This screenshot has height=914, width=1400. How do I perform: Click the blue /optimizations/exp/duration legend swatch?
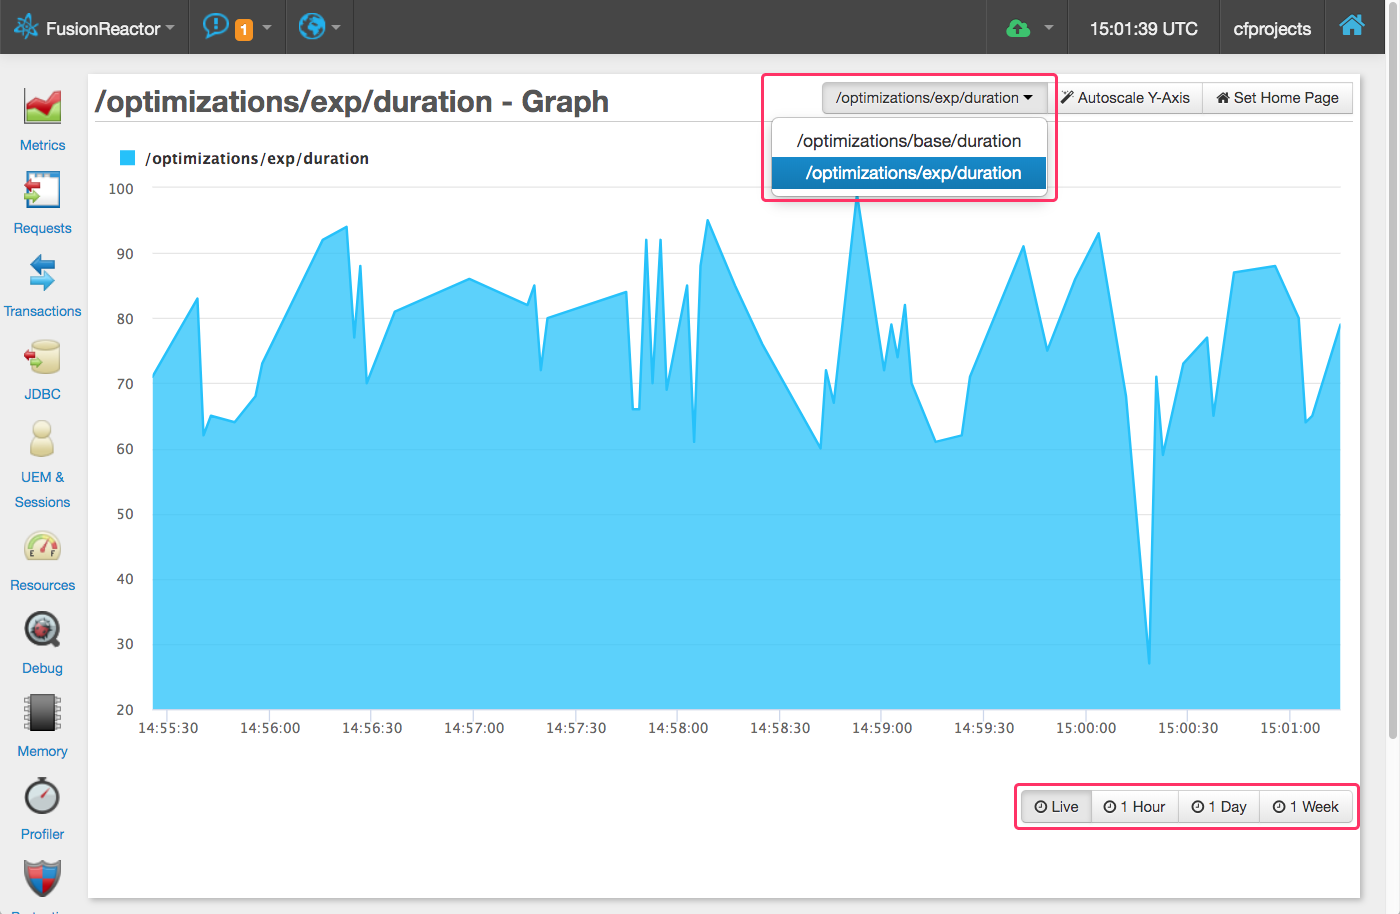127,158
